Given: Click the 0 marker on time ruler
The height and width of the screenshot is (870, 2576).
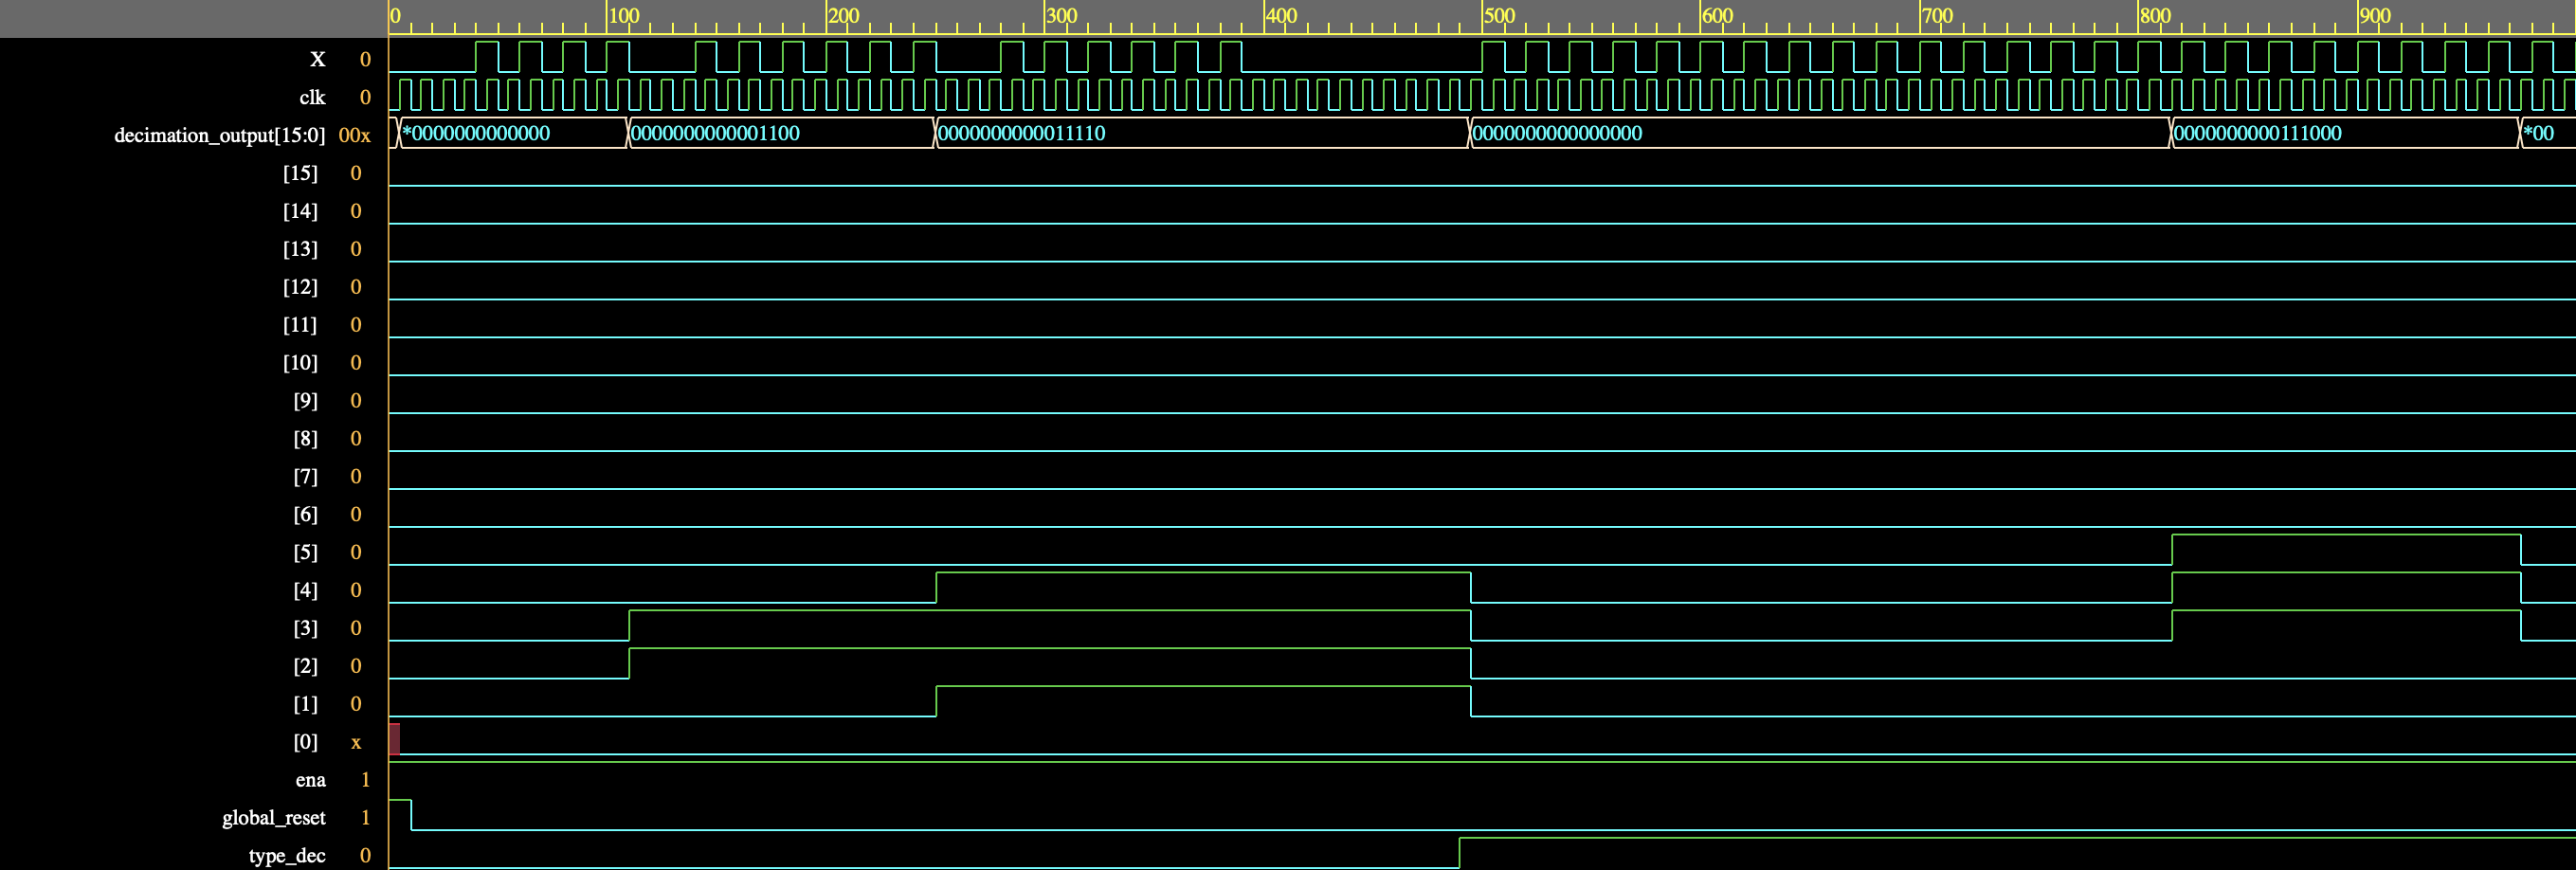Looking at the screenshot, I should coord(395,16).
